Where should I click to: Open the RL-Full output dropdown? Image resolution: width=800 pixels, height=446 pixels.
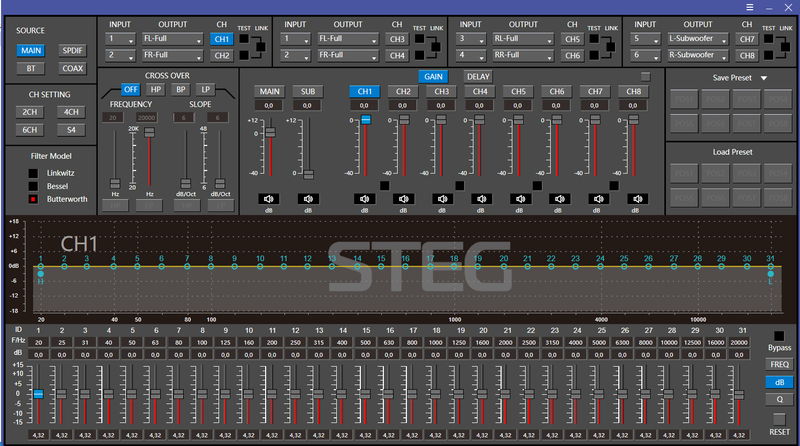[x=523, y=39]
